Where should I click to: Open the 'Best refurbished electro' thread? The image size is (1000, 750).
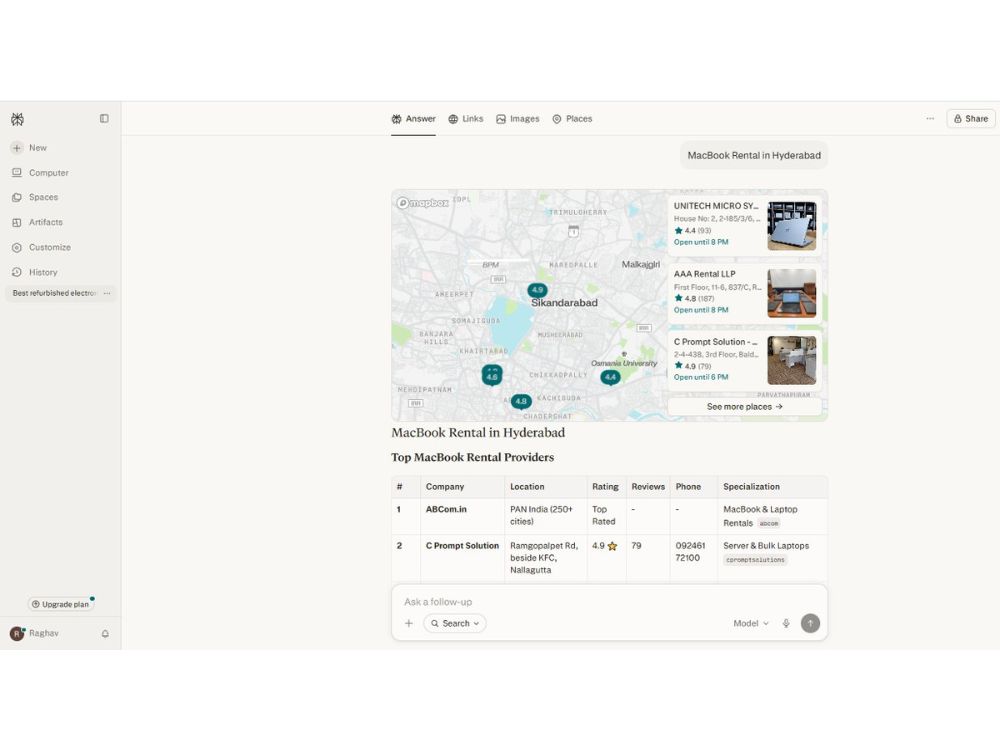coord(54,293)
